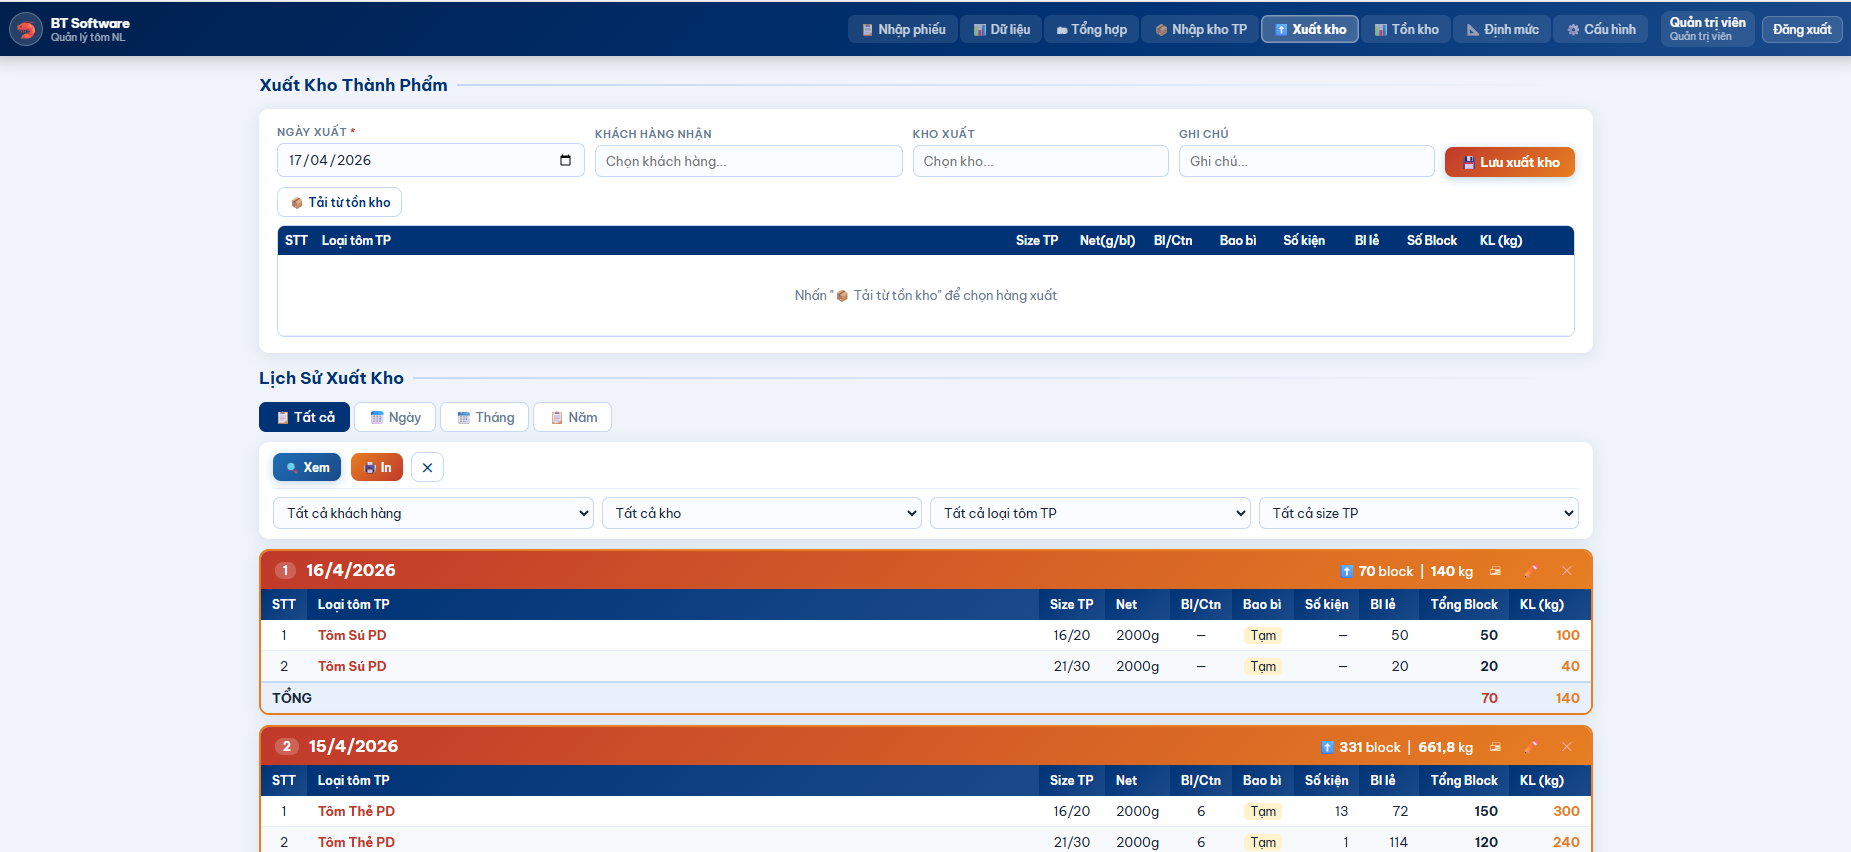The height and width of the screenshot is (852, 1851).
Task: Edit the 16/4/2026 export record with pencil icon
Action: click(1530, 571)
